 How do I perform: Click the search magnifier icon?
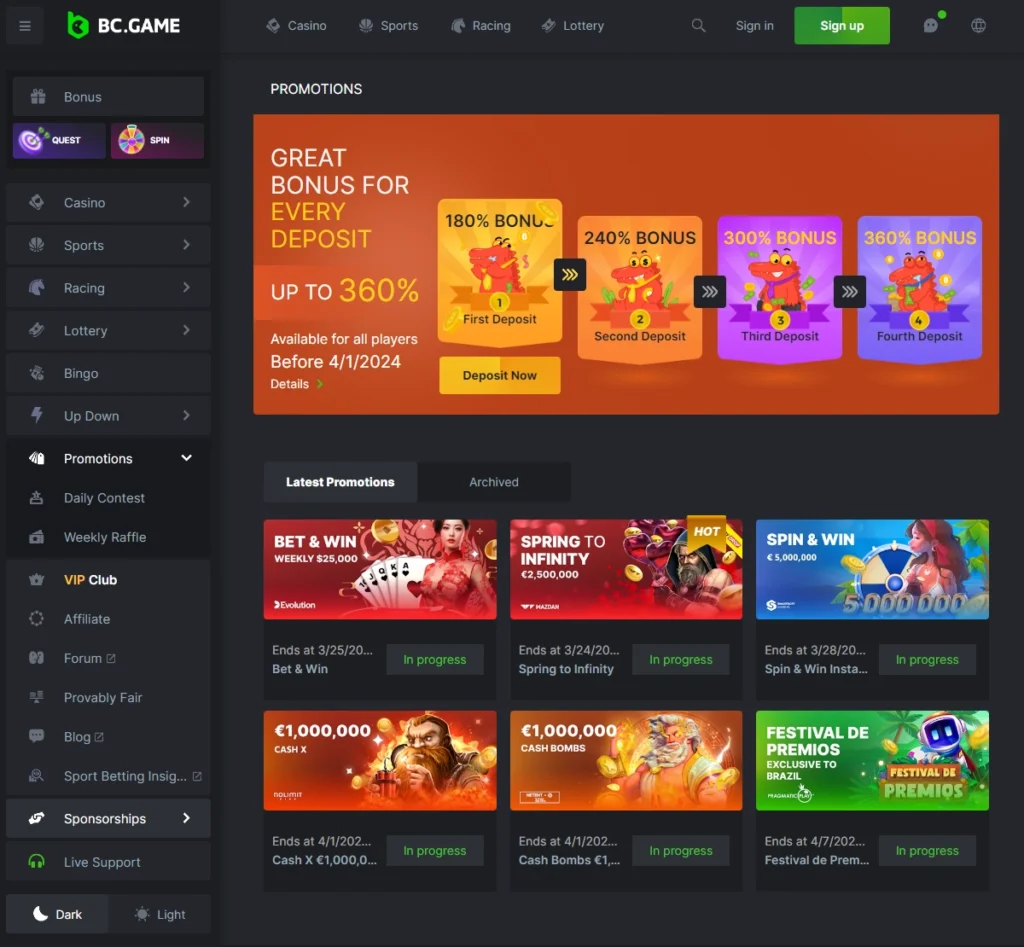click(x=698, y=26)
